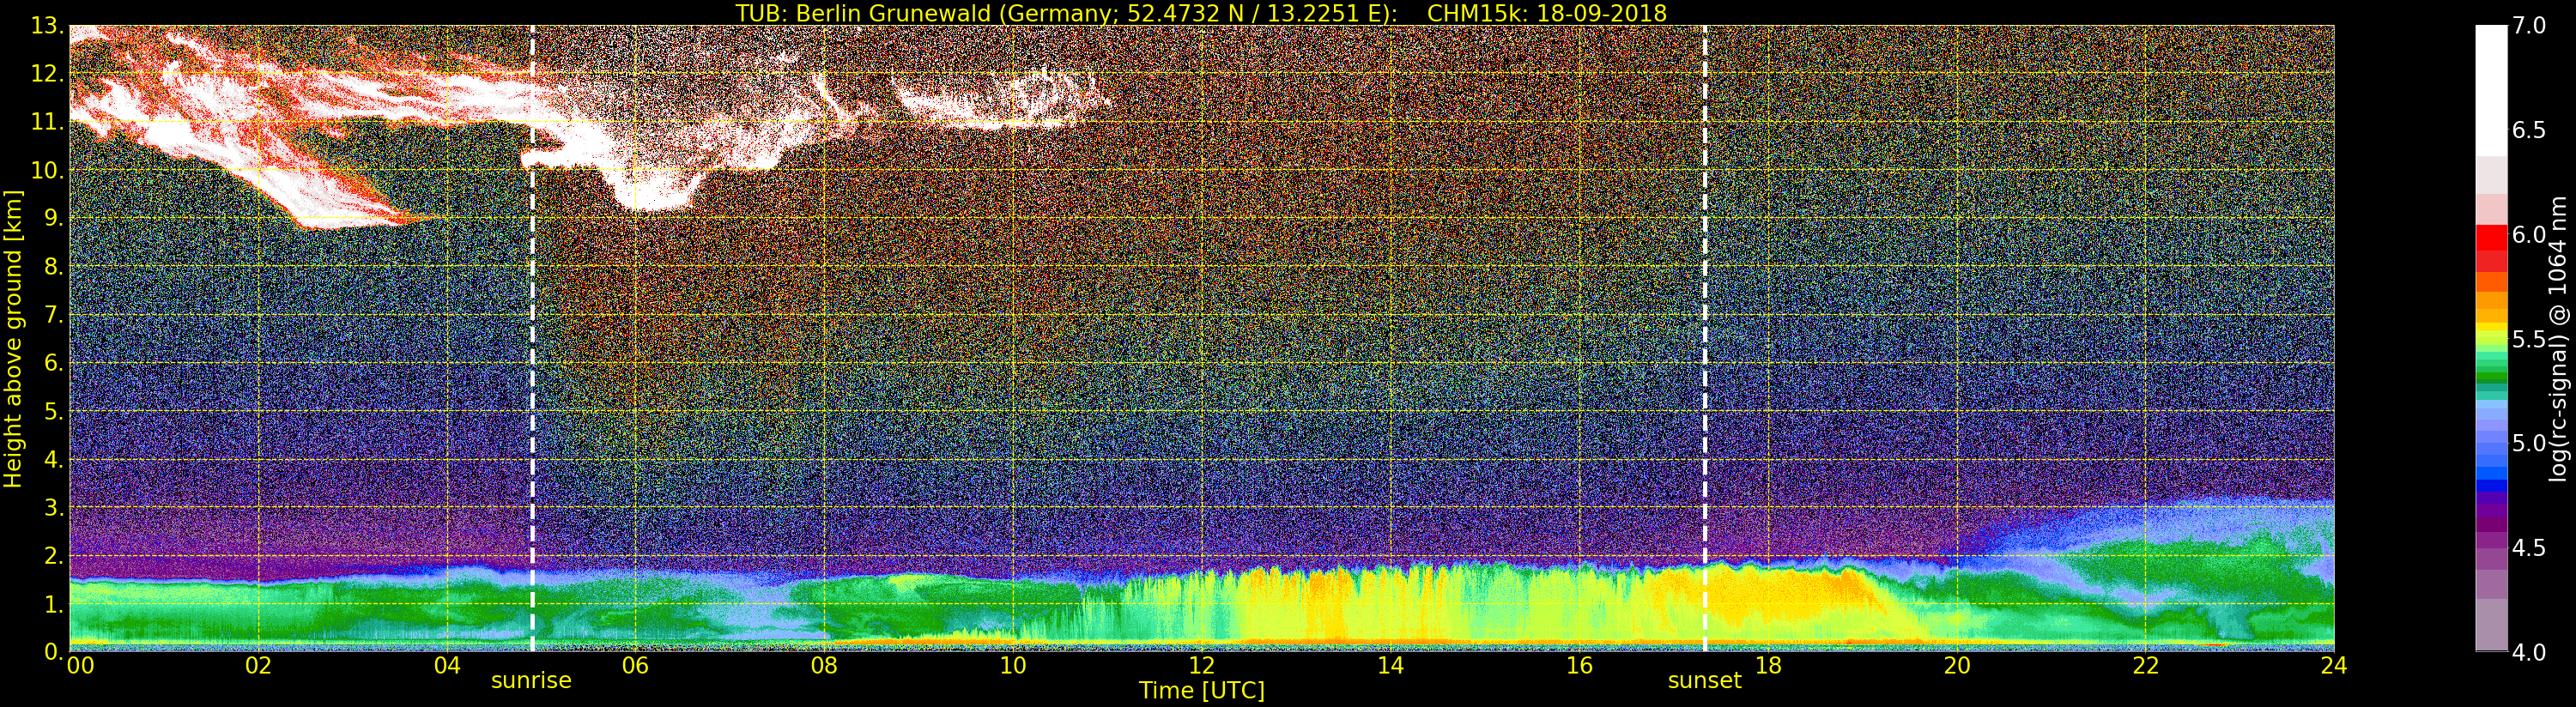Click the height axis tick "7."

coord(53,315)
